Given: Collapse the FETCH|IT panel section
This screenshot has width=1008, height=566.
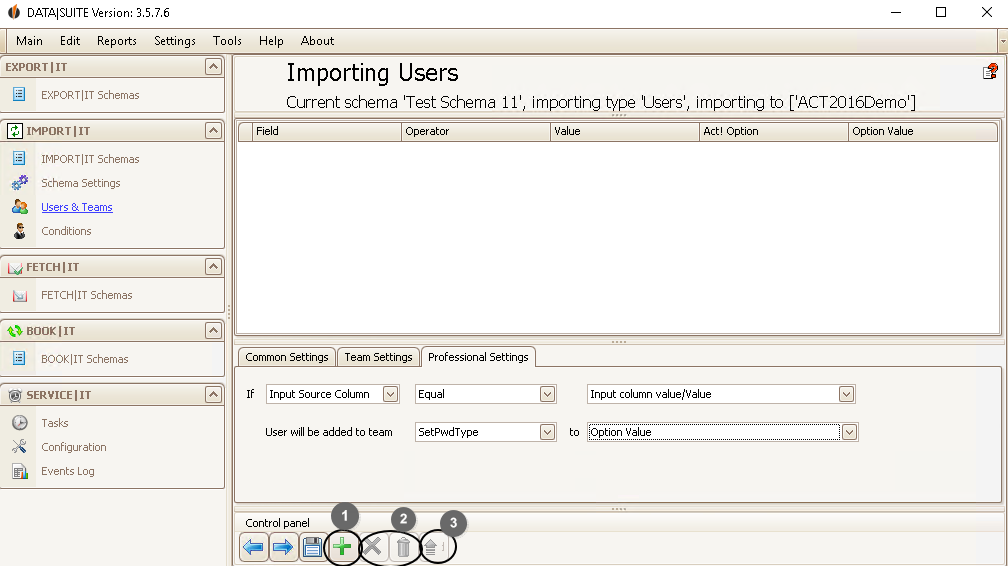Looking at the screenshot, I should 213,266.
